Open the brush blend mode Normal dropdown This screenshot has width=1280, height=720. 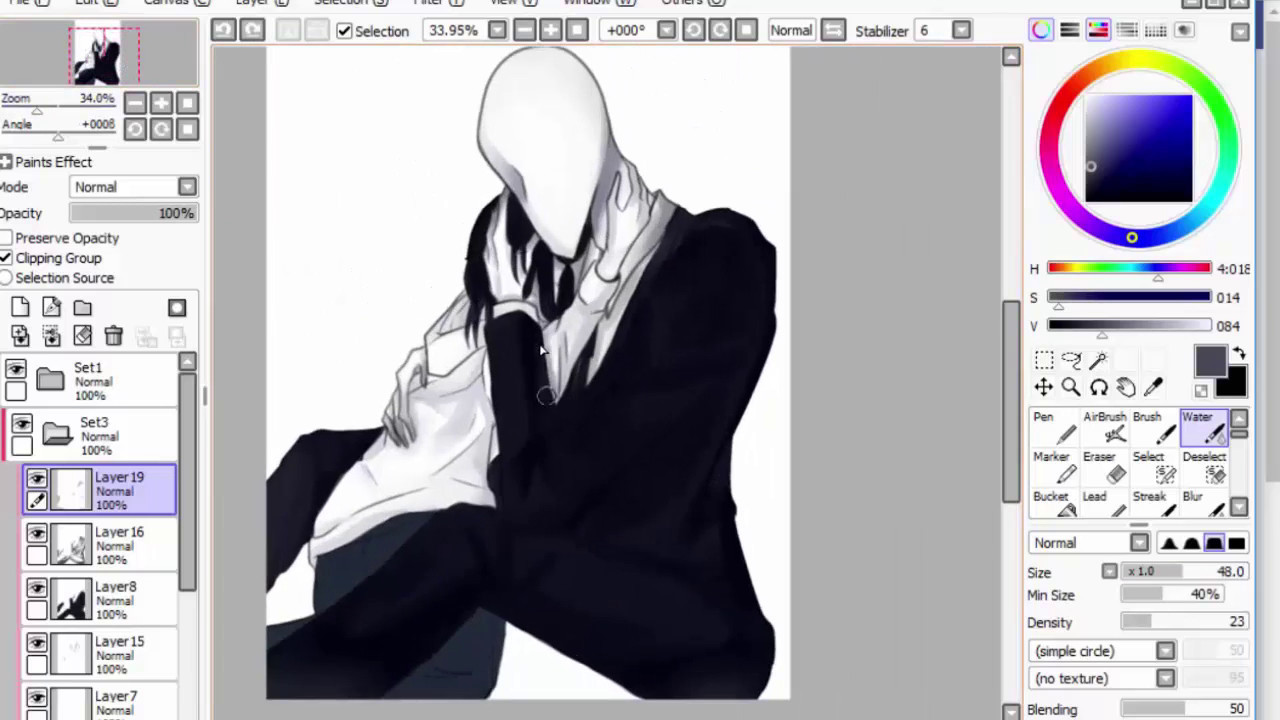coord(1140,543)
